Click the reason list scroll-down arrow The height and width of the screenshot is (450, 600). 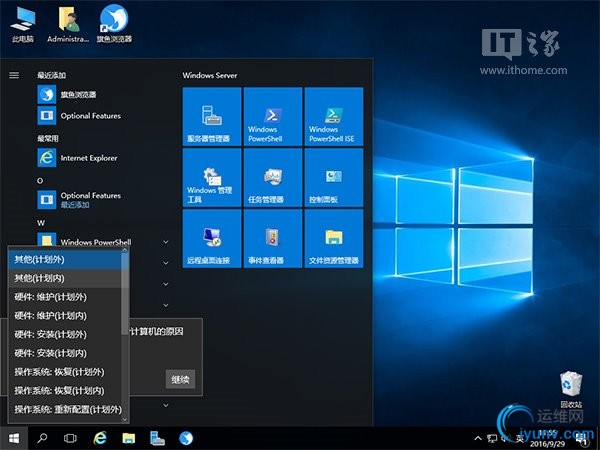(x=125, y=420)
